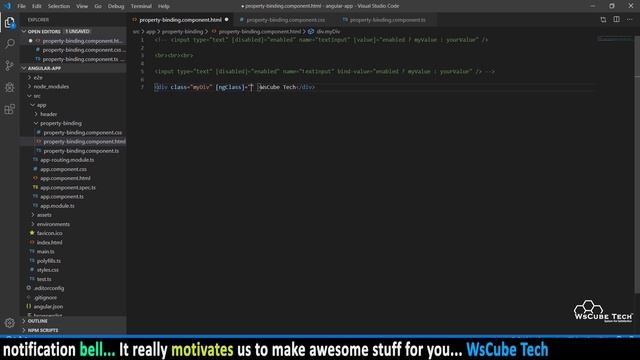Split the editor to the right
640x360 pixels.
coord(616,20)
